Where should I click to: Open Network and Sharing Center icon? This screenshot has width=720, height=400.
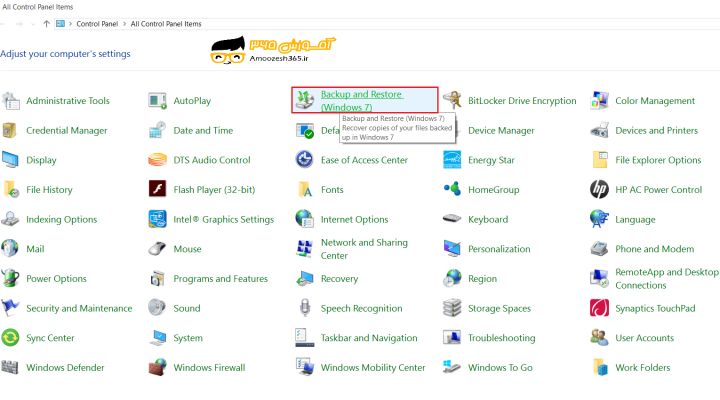pyautogui.click(x=304, y=248)
